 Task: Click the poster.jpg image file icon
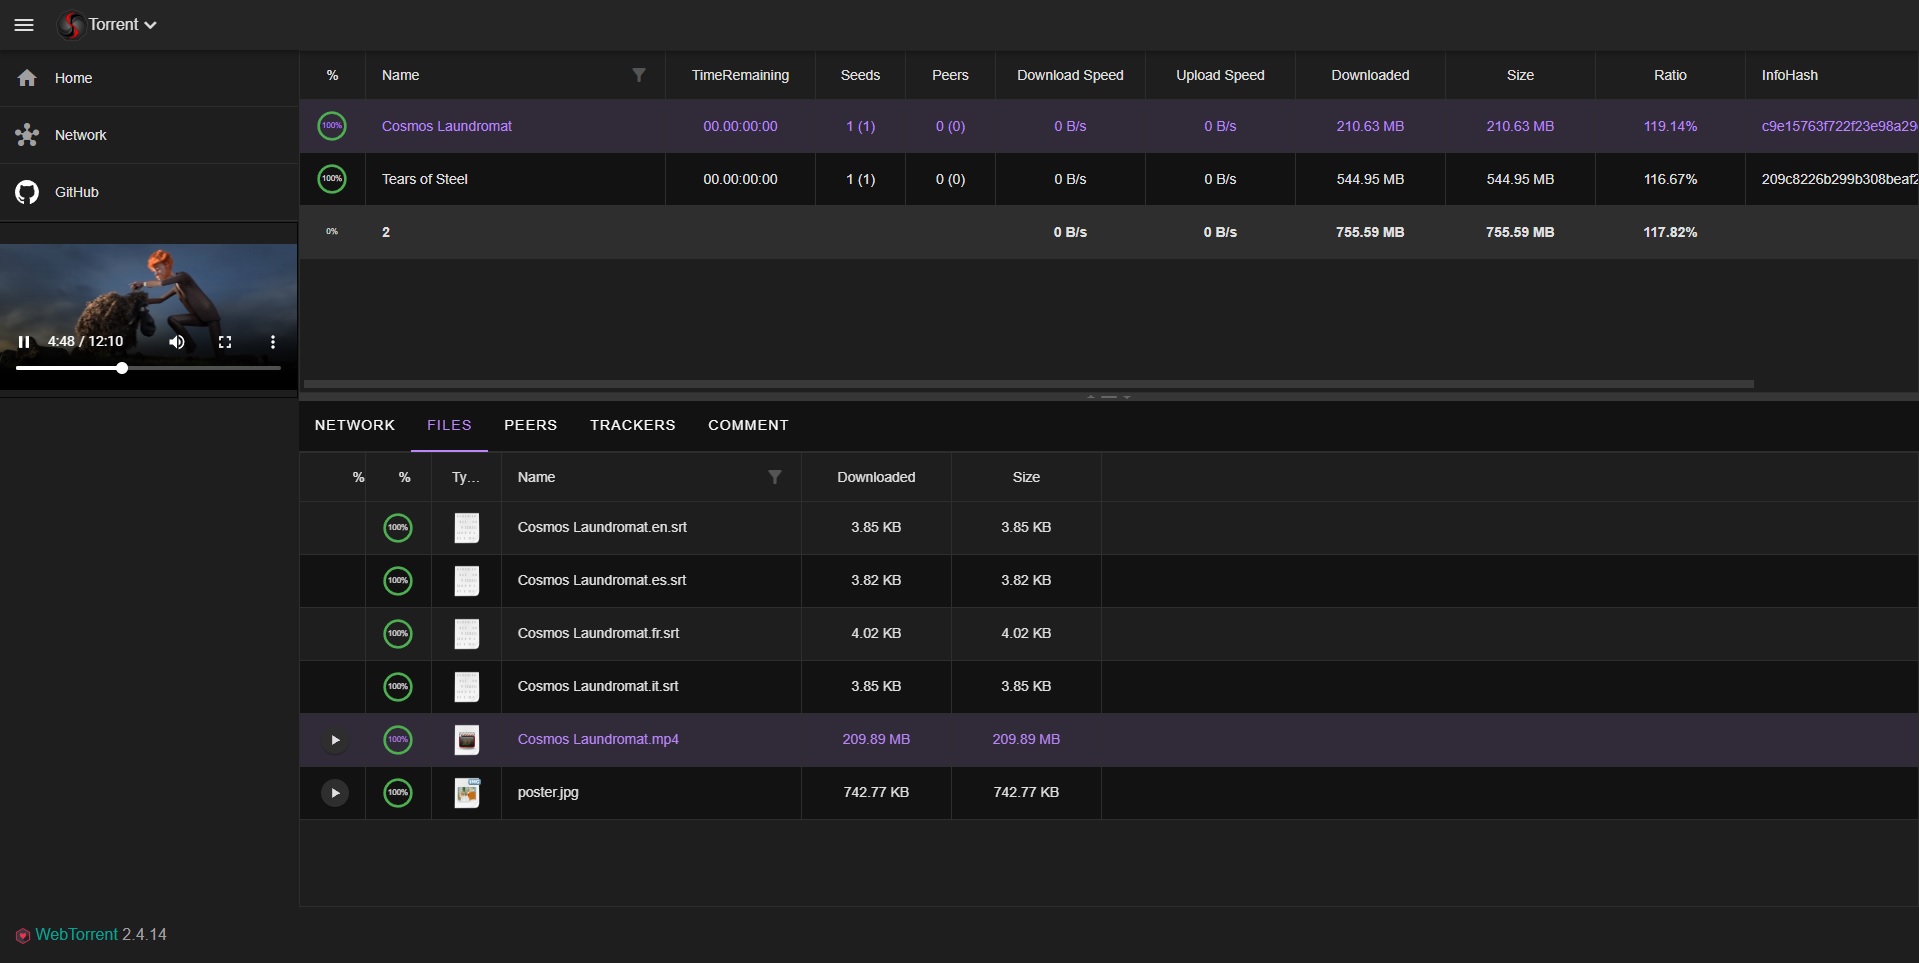[467, 792]
